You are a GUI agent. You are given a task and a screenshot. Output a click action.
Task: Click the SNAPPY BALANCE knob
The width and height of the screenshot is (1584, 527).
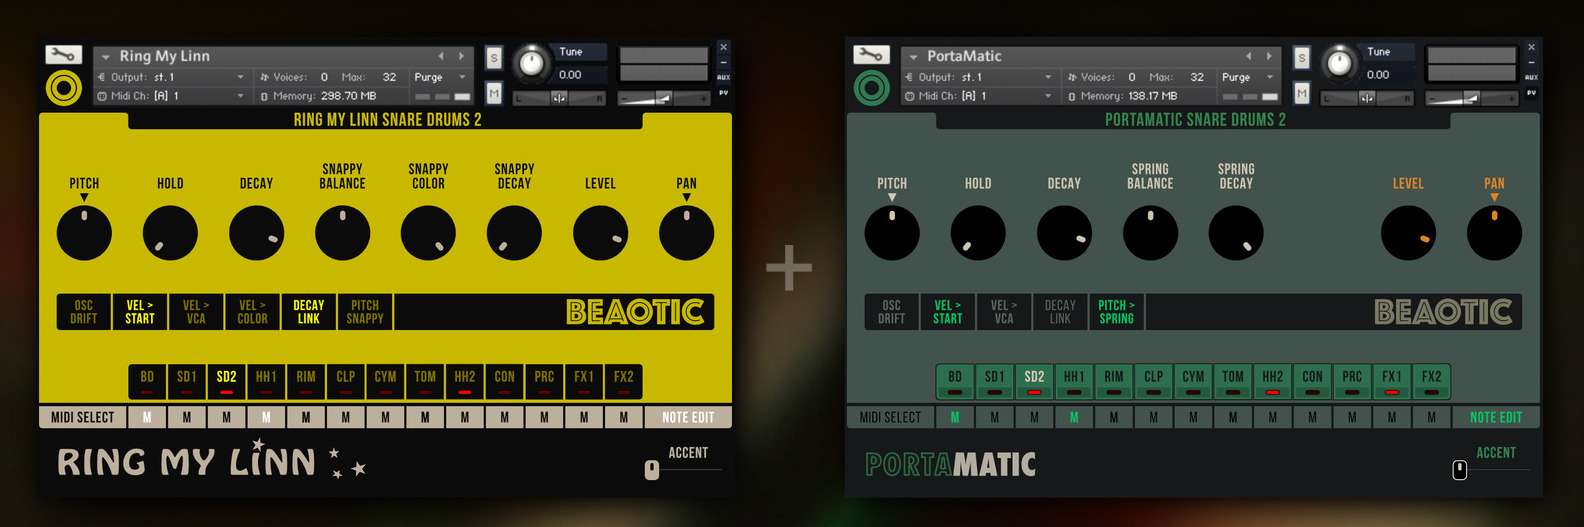pyautogui.click(x=342, y=233)
